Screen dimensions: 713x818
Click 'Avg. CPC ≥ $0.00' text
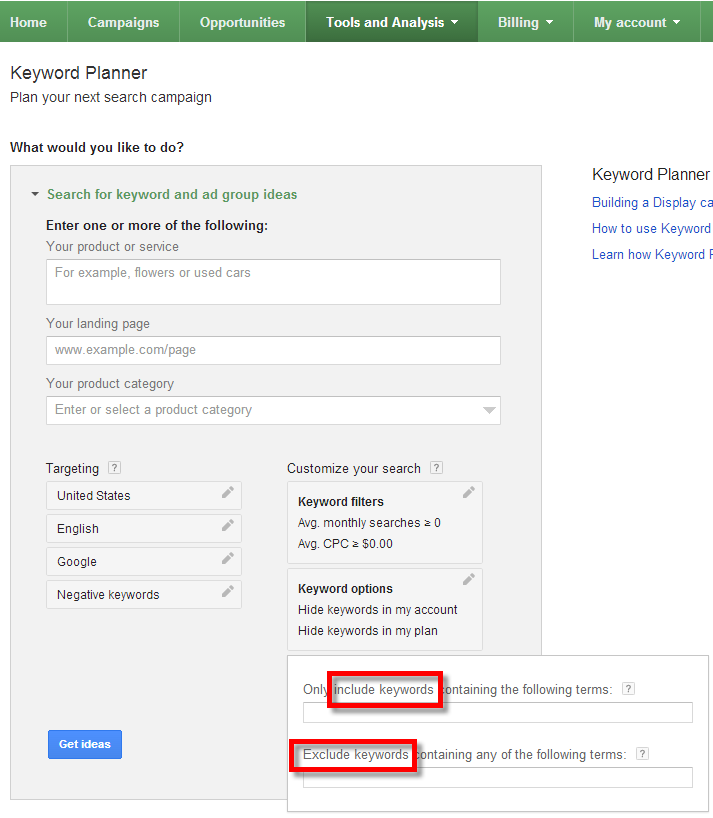[x=345, y=544]
